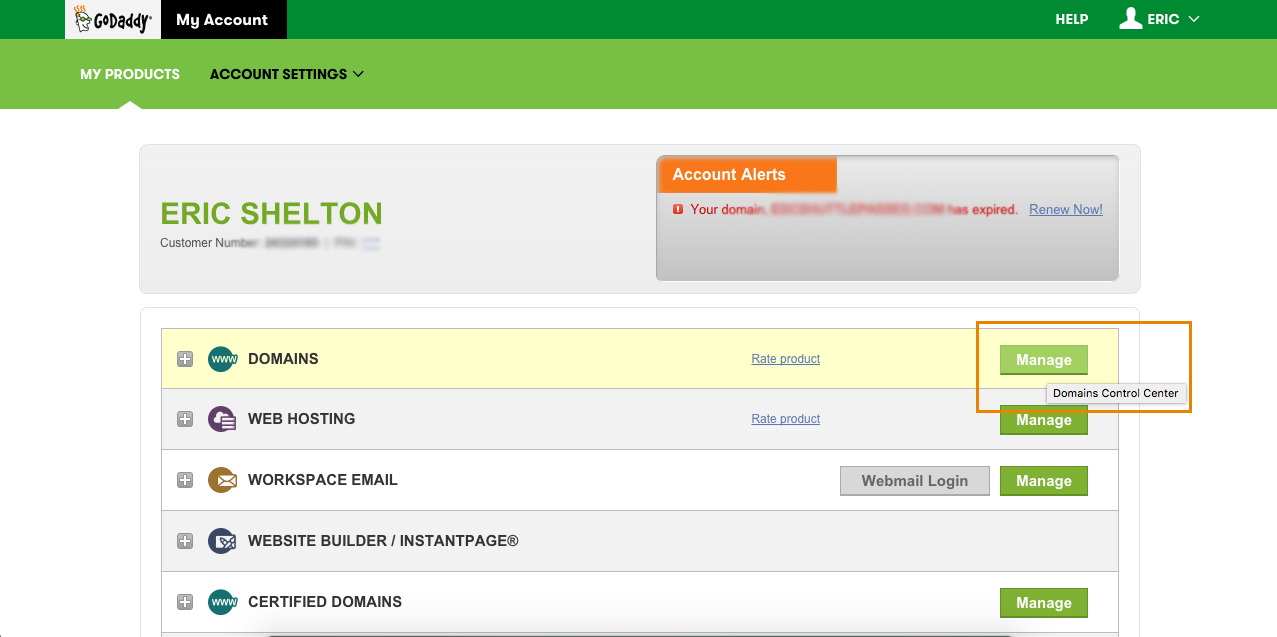Expand the Web Hosting row
The width and height of the screenshot is (1277, 637).
(x=185, y=419)
